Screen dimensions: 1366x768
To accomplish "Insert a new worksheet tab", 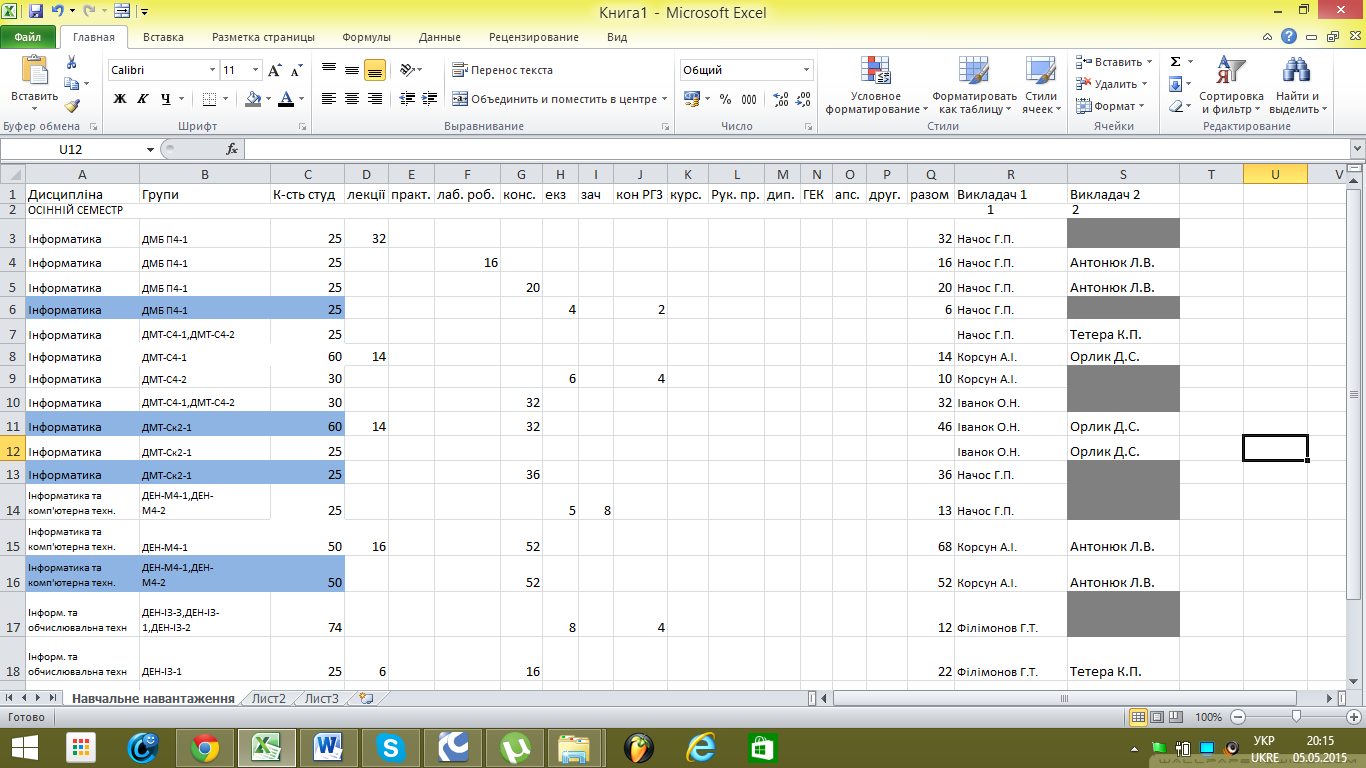I will tap(366, 698).
